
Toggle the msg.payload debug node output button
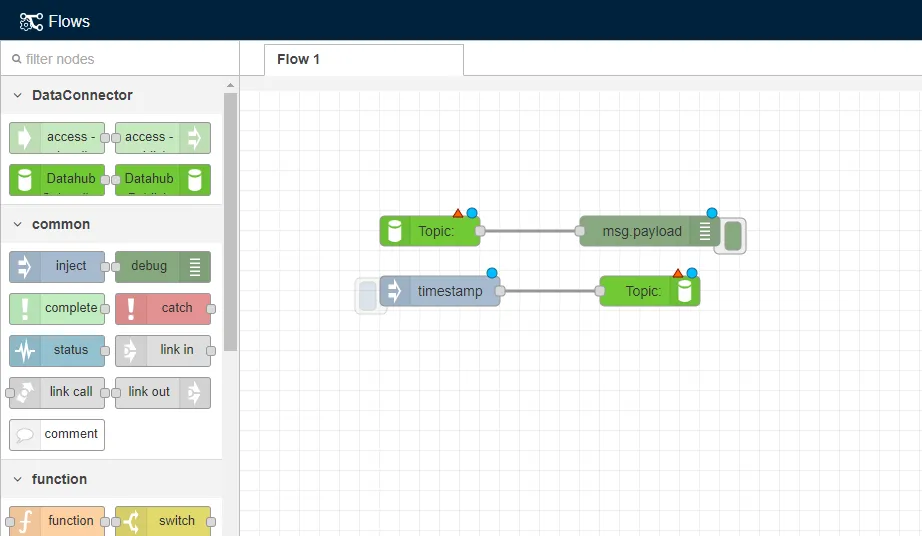click(733, 236)
